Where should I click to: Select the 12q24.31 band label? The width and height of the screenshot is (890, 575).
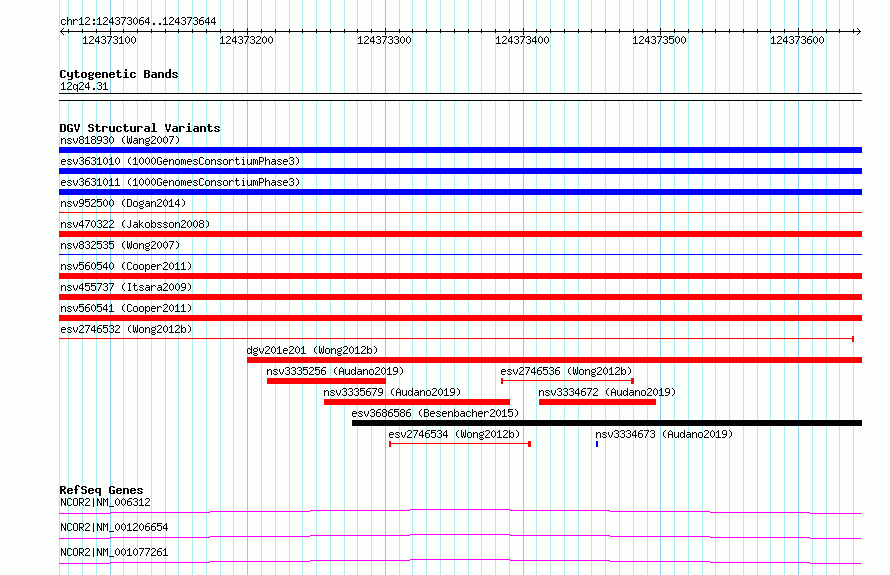84,86
